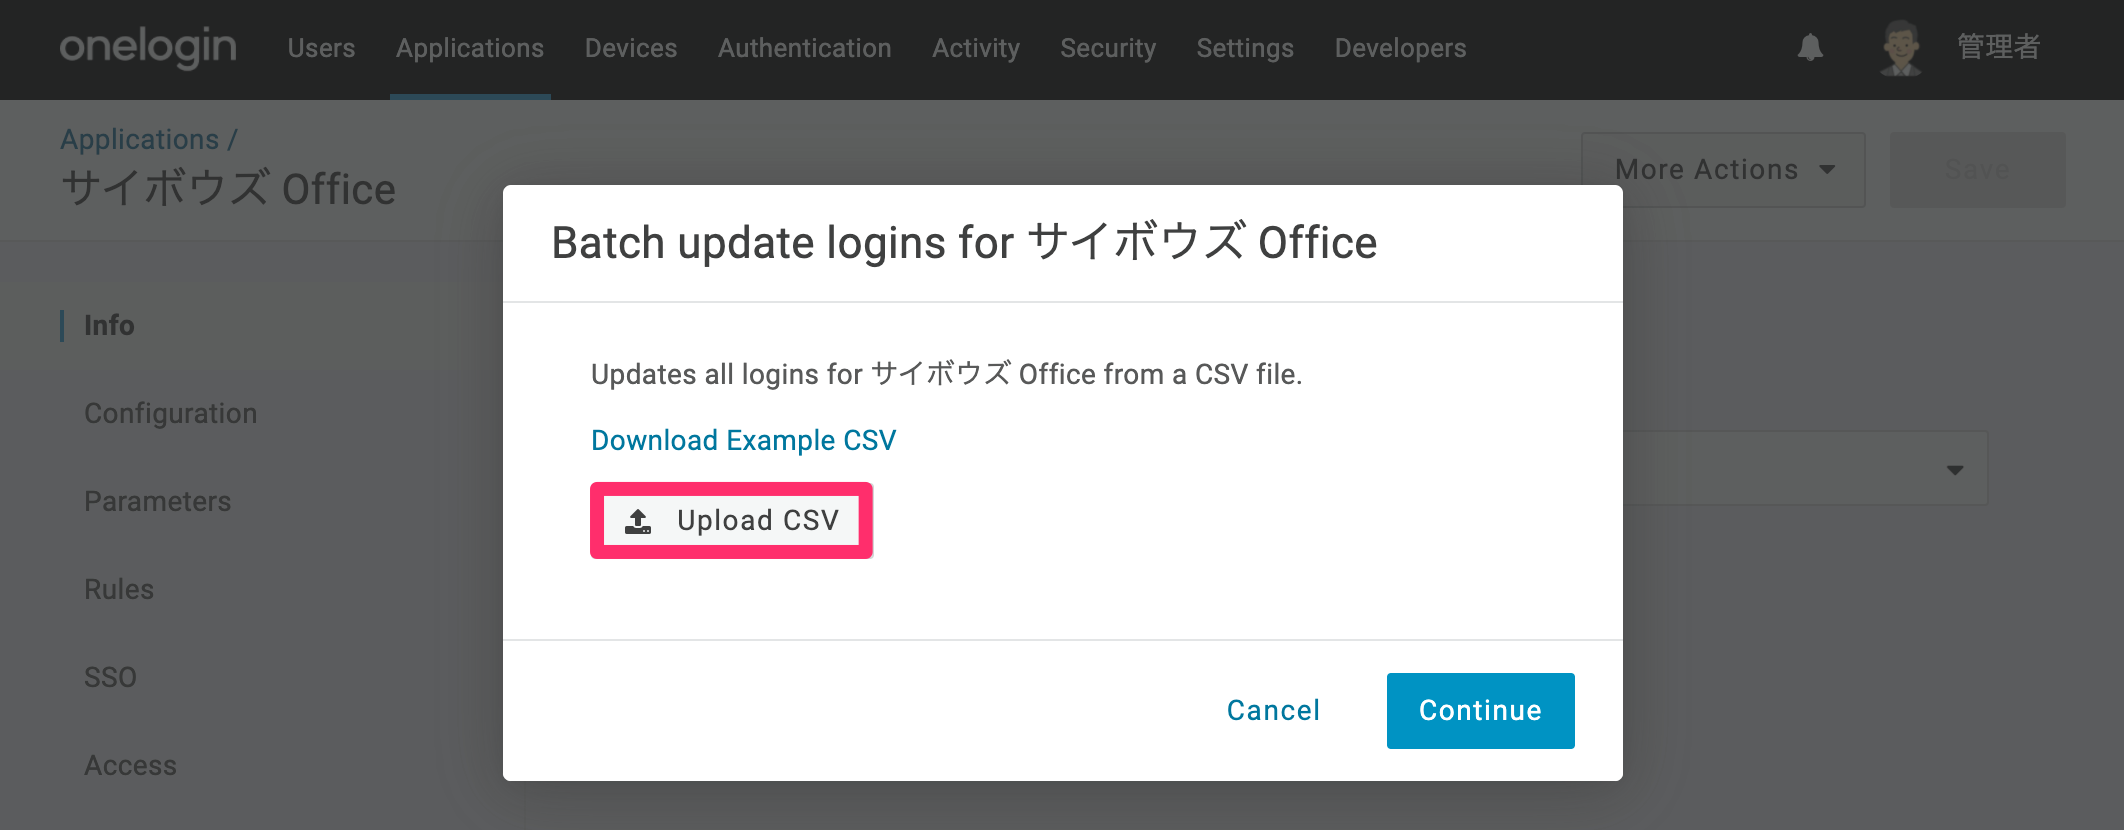2124x830 pixels.
Task: Switch to the Configuration tab
Action: 170,413
